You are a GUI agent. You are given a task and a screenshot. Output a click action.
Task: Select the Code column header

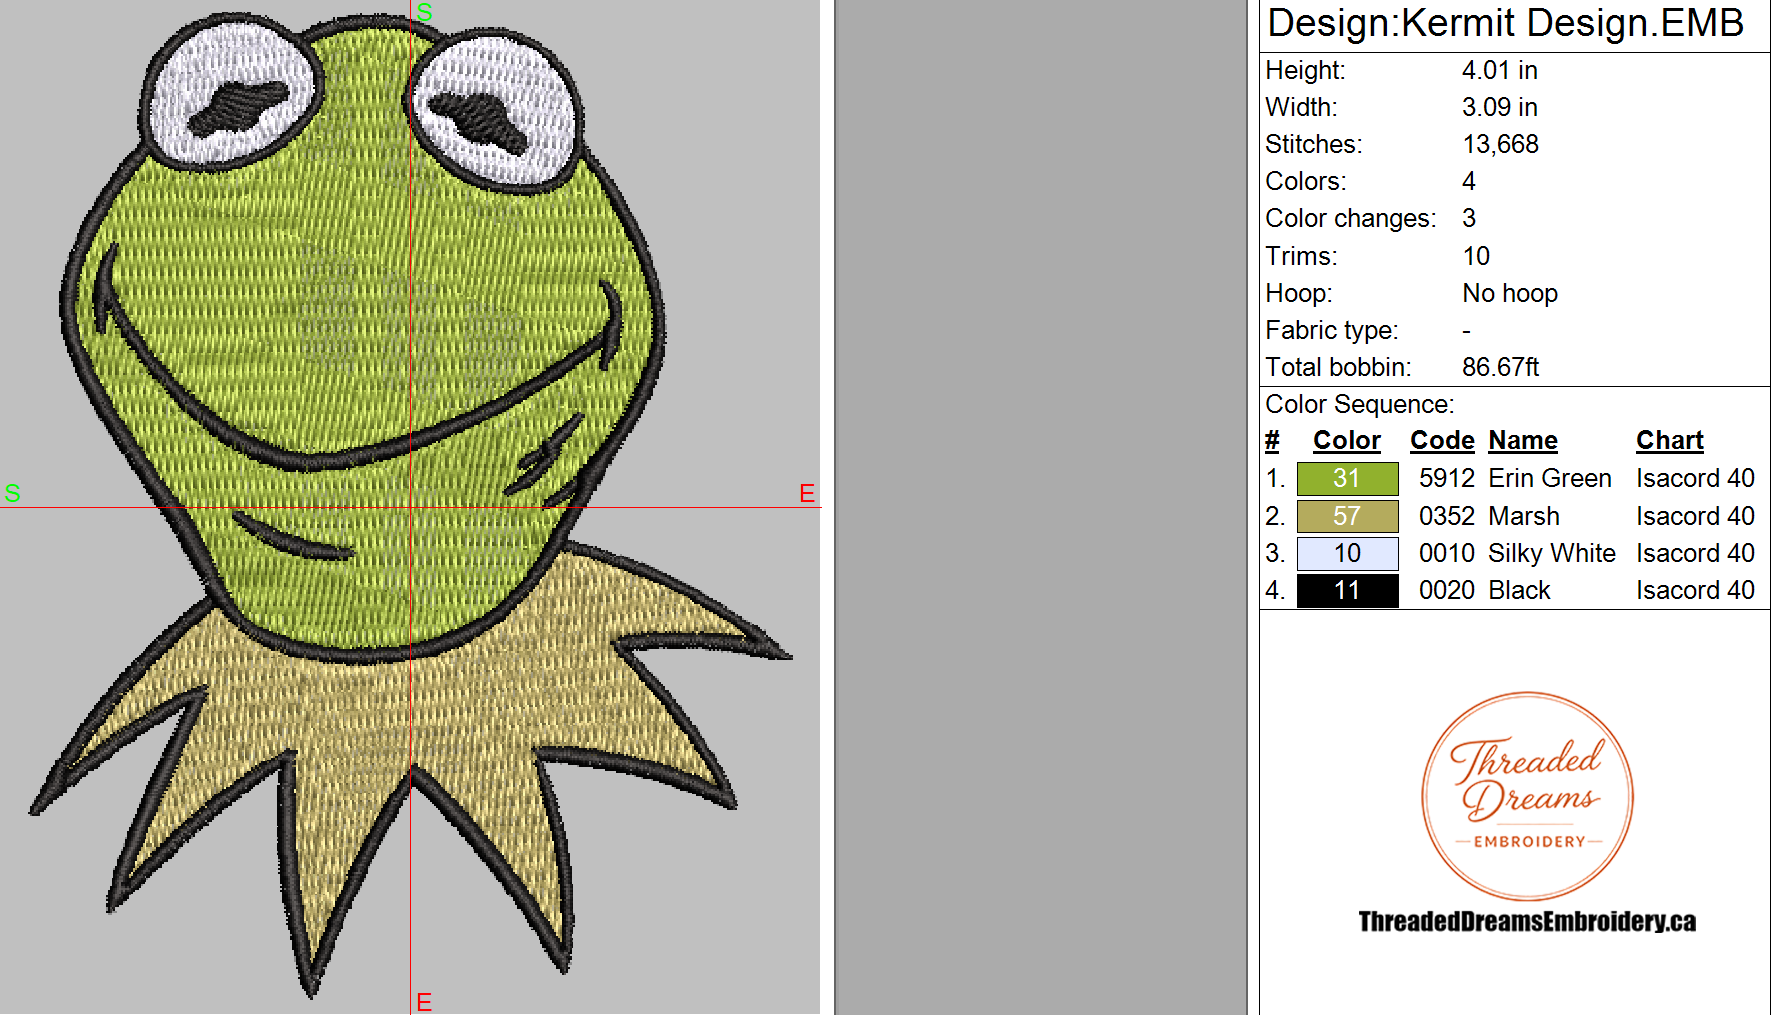pos(1442,440)
